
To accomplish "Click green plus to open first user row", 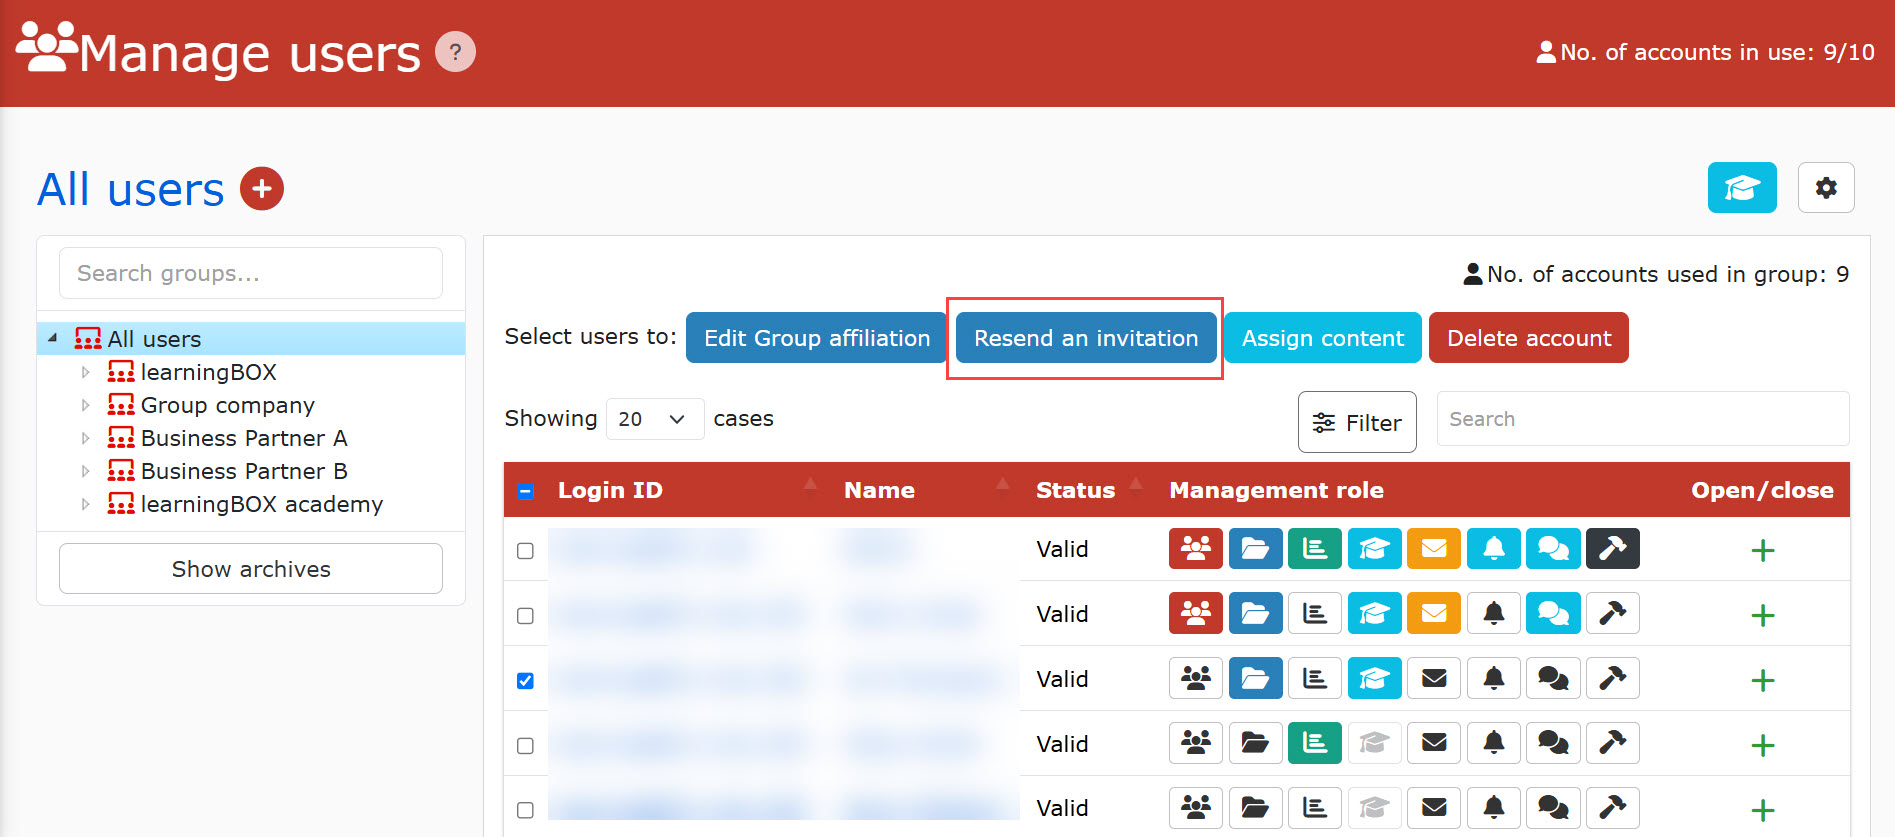I will pyautogui.click(x=1762, y=551).
